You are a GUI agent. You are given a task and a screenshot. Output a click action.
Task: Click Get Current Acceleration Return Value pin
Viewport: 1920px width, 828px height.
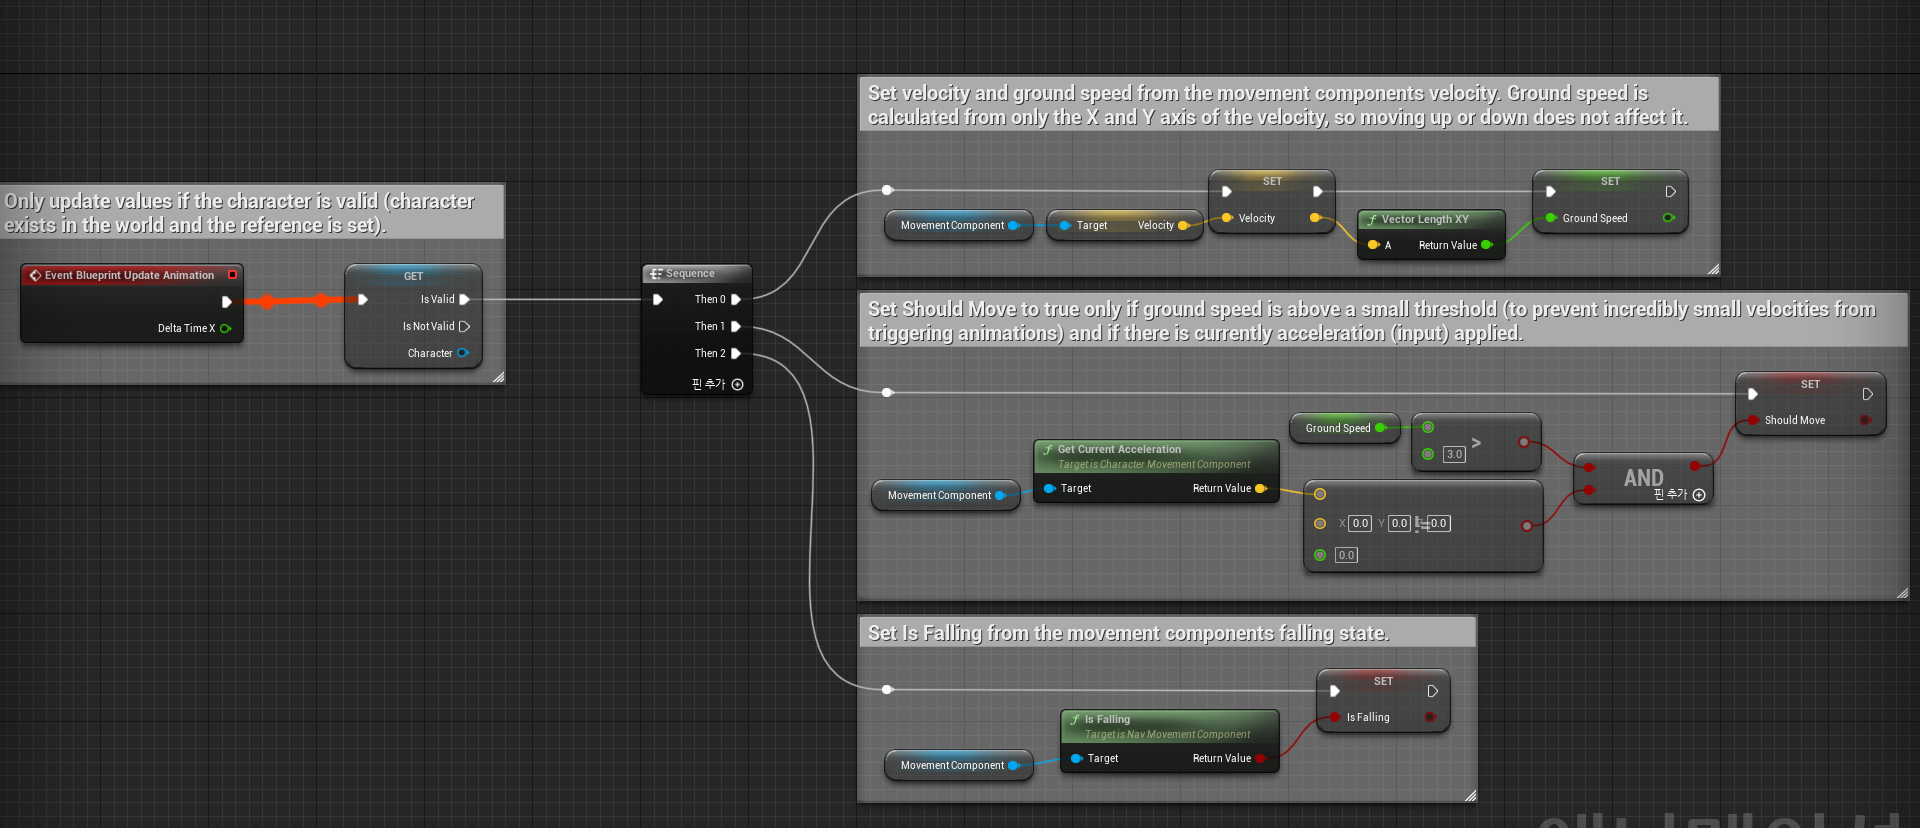pyautogui.click(x=1261, y=488)
